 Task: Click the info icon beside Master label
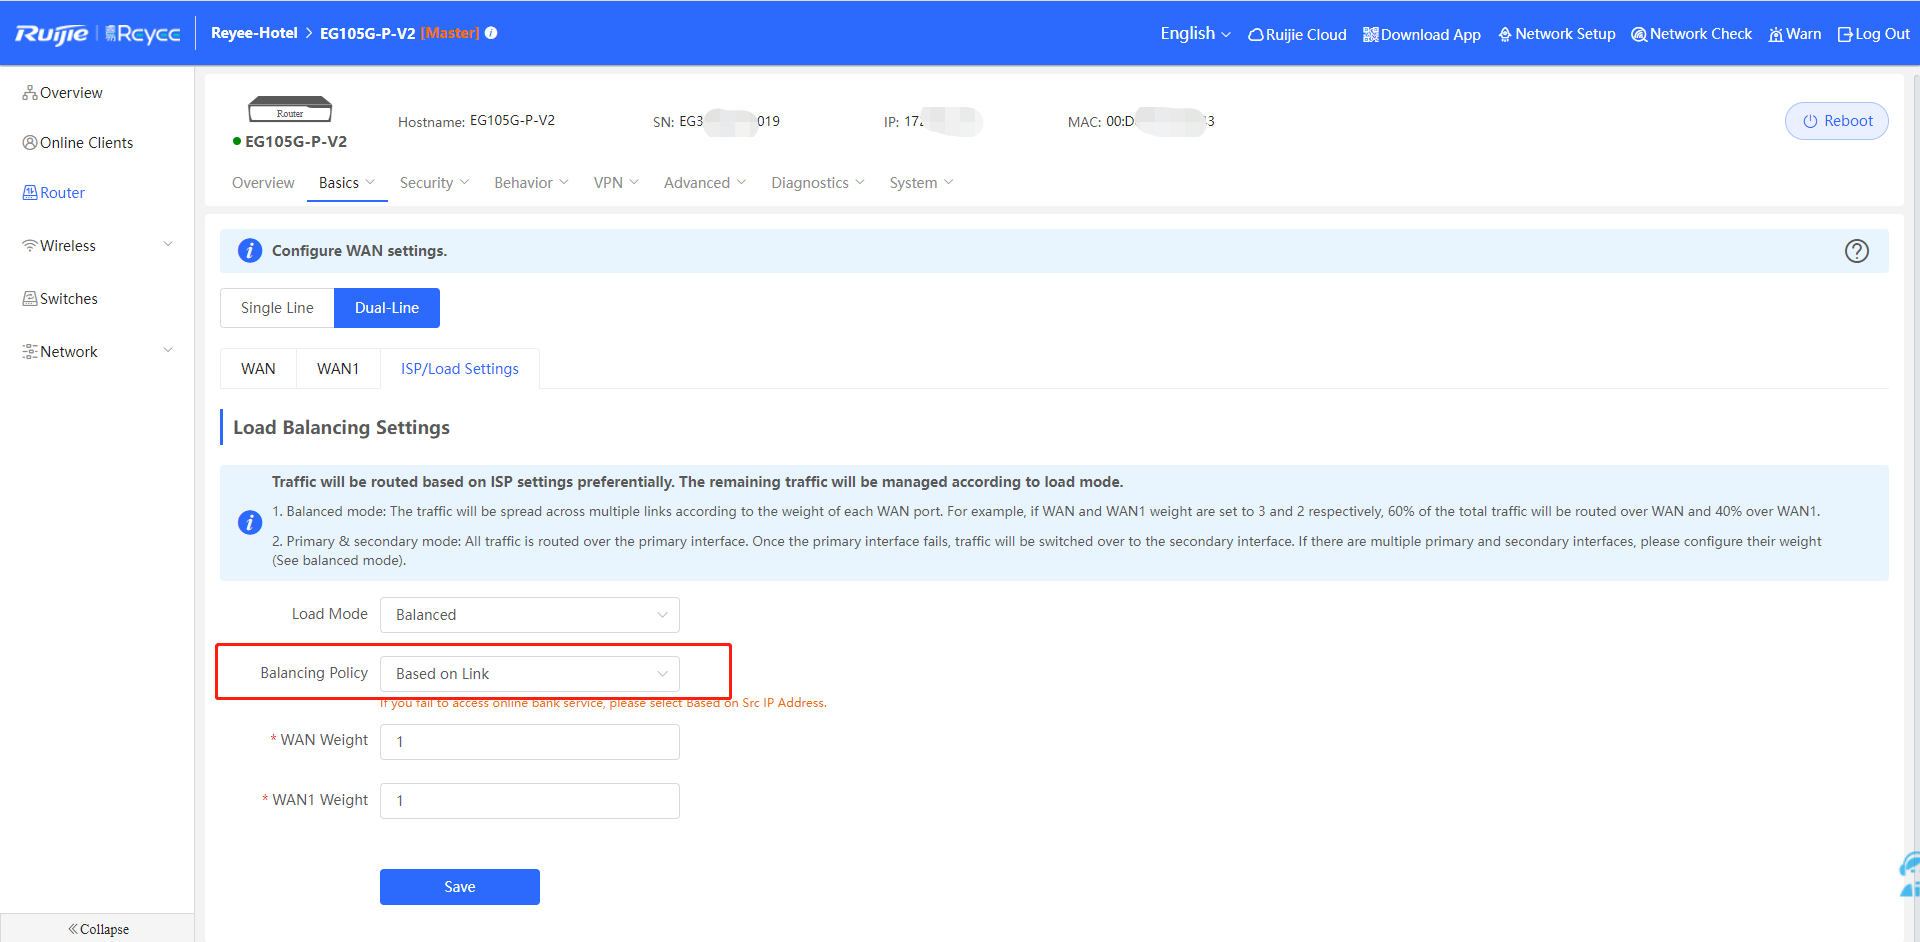coord(491,33)
